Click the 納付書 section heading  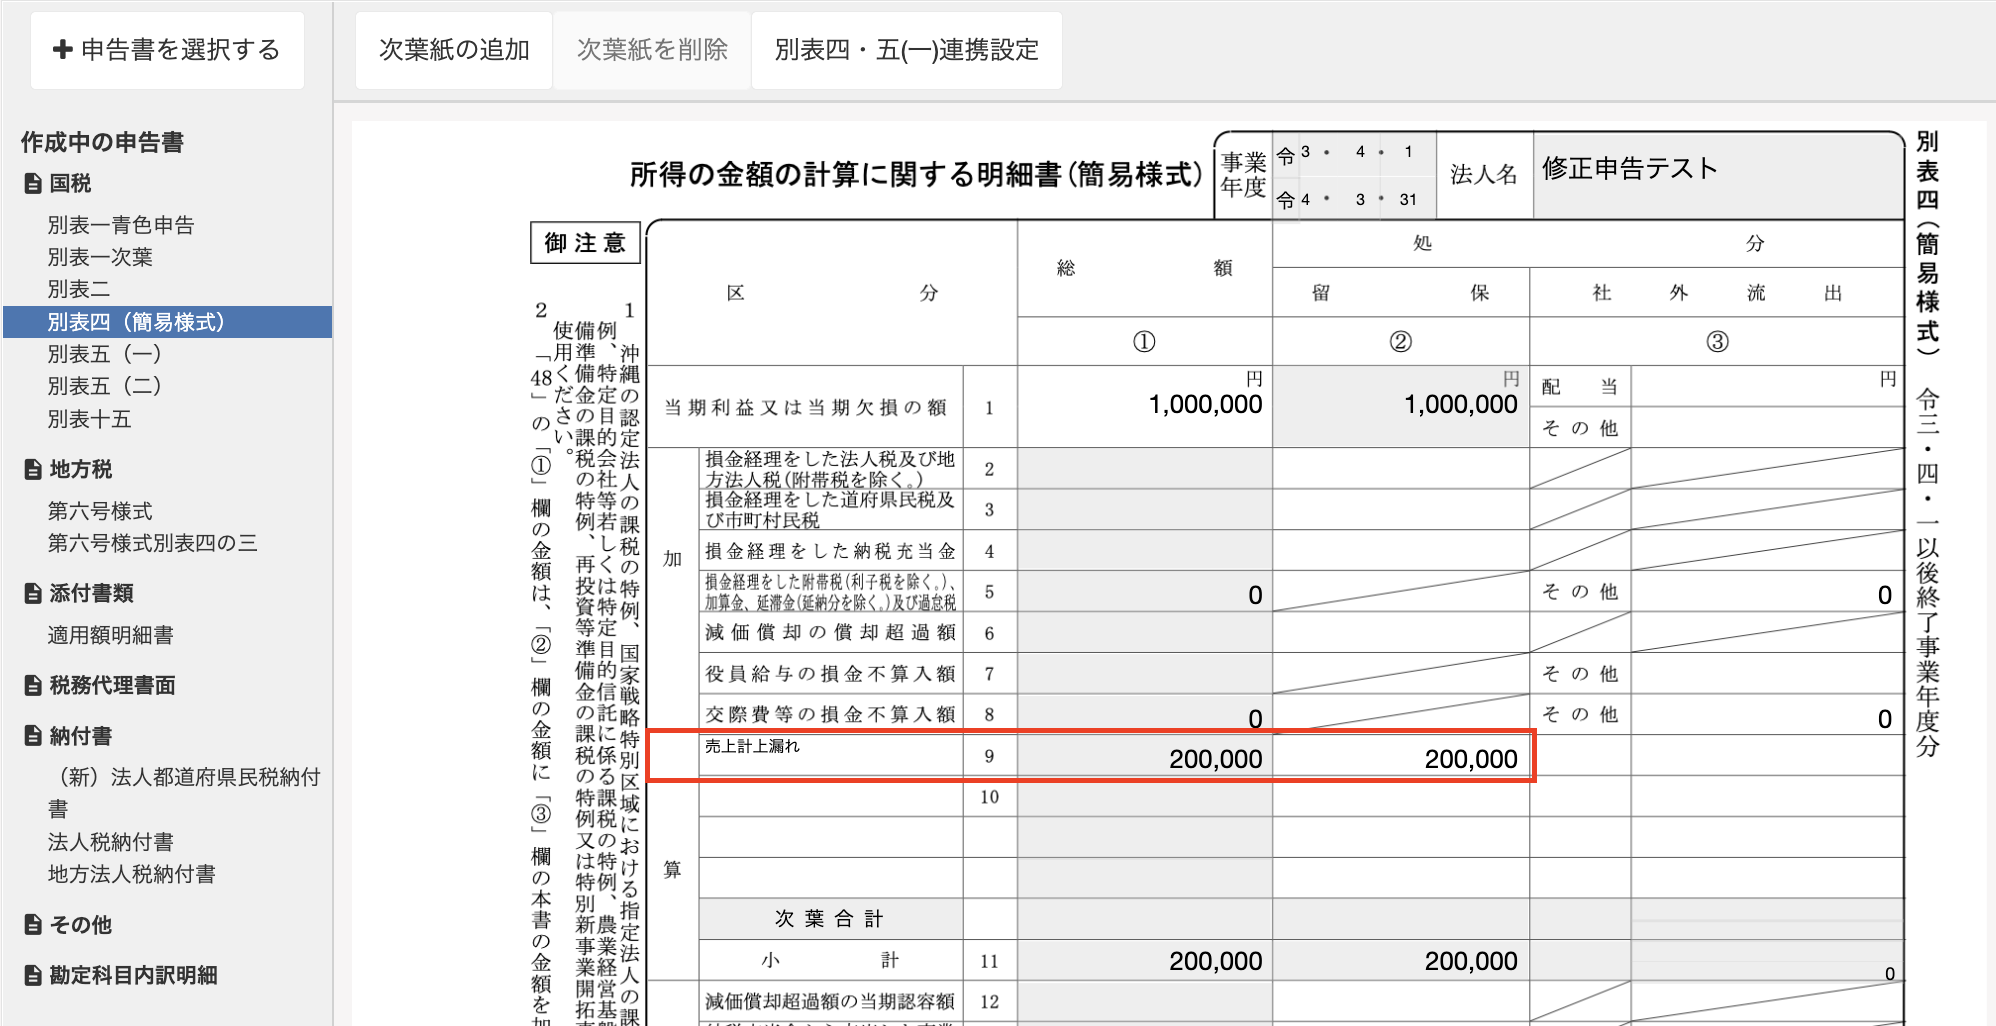81,737
